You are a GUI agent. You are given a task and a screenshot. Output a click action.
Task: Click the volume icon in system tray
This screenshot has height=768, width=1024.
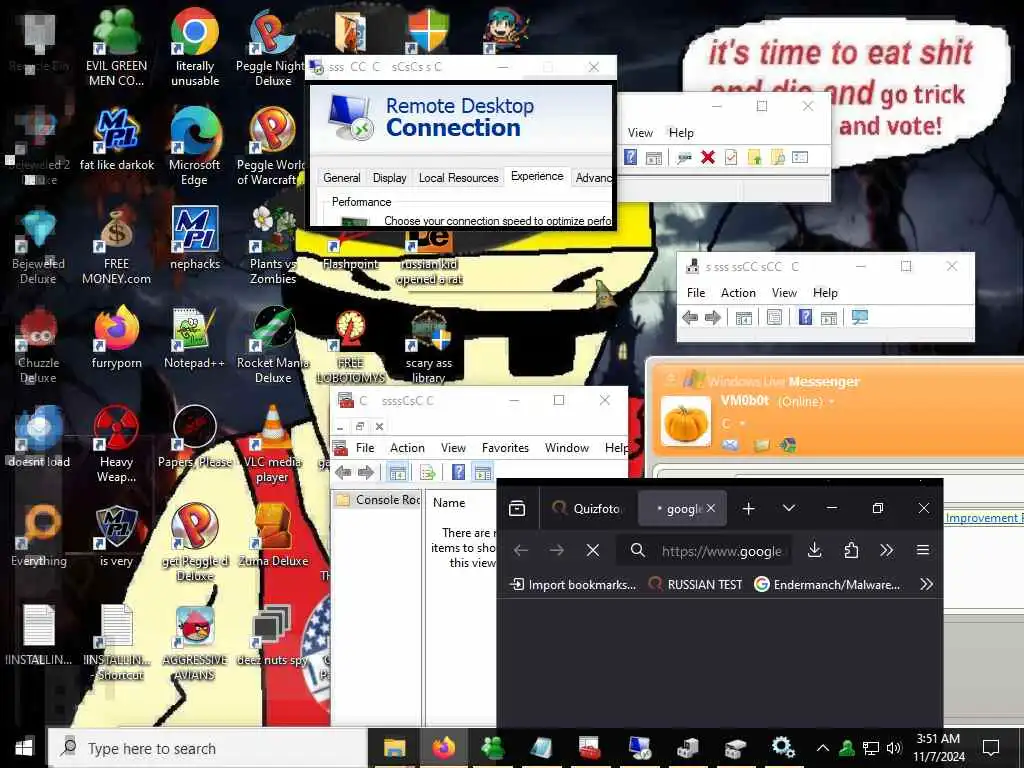pyautogui.click(x=894, y=748)
